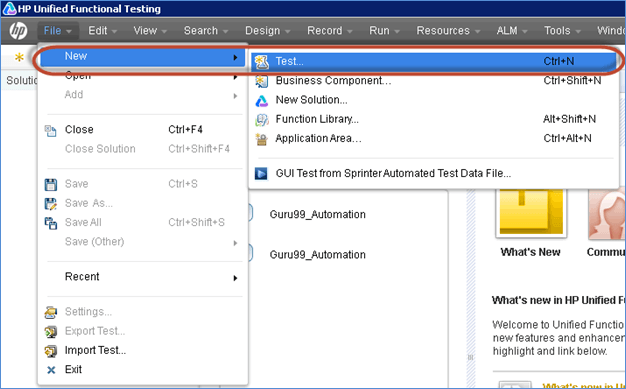Expand the Recent submenu arrow
626x389 pixels.
tap(235, 278)
